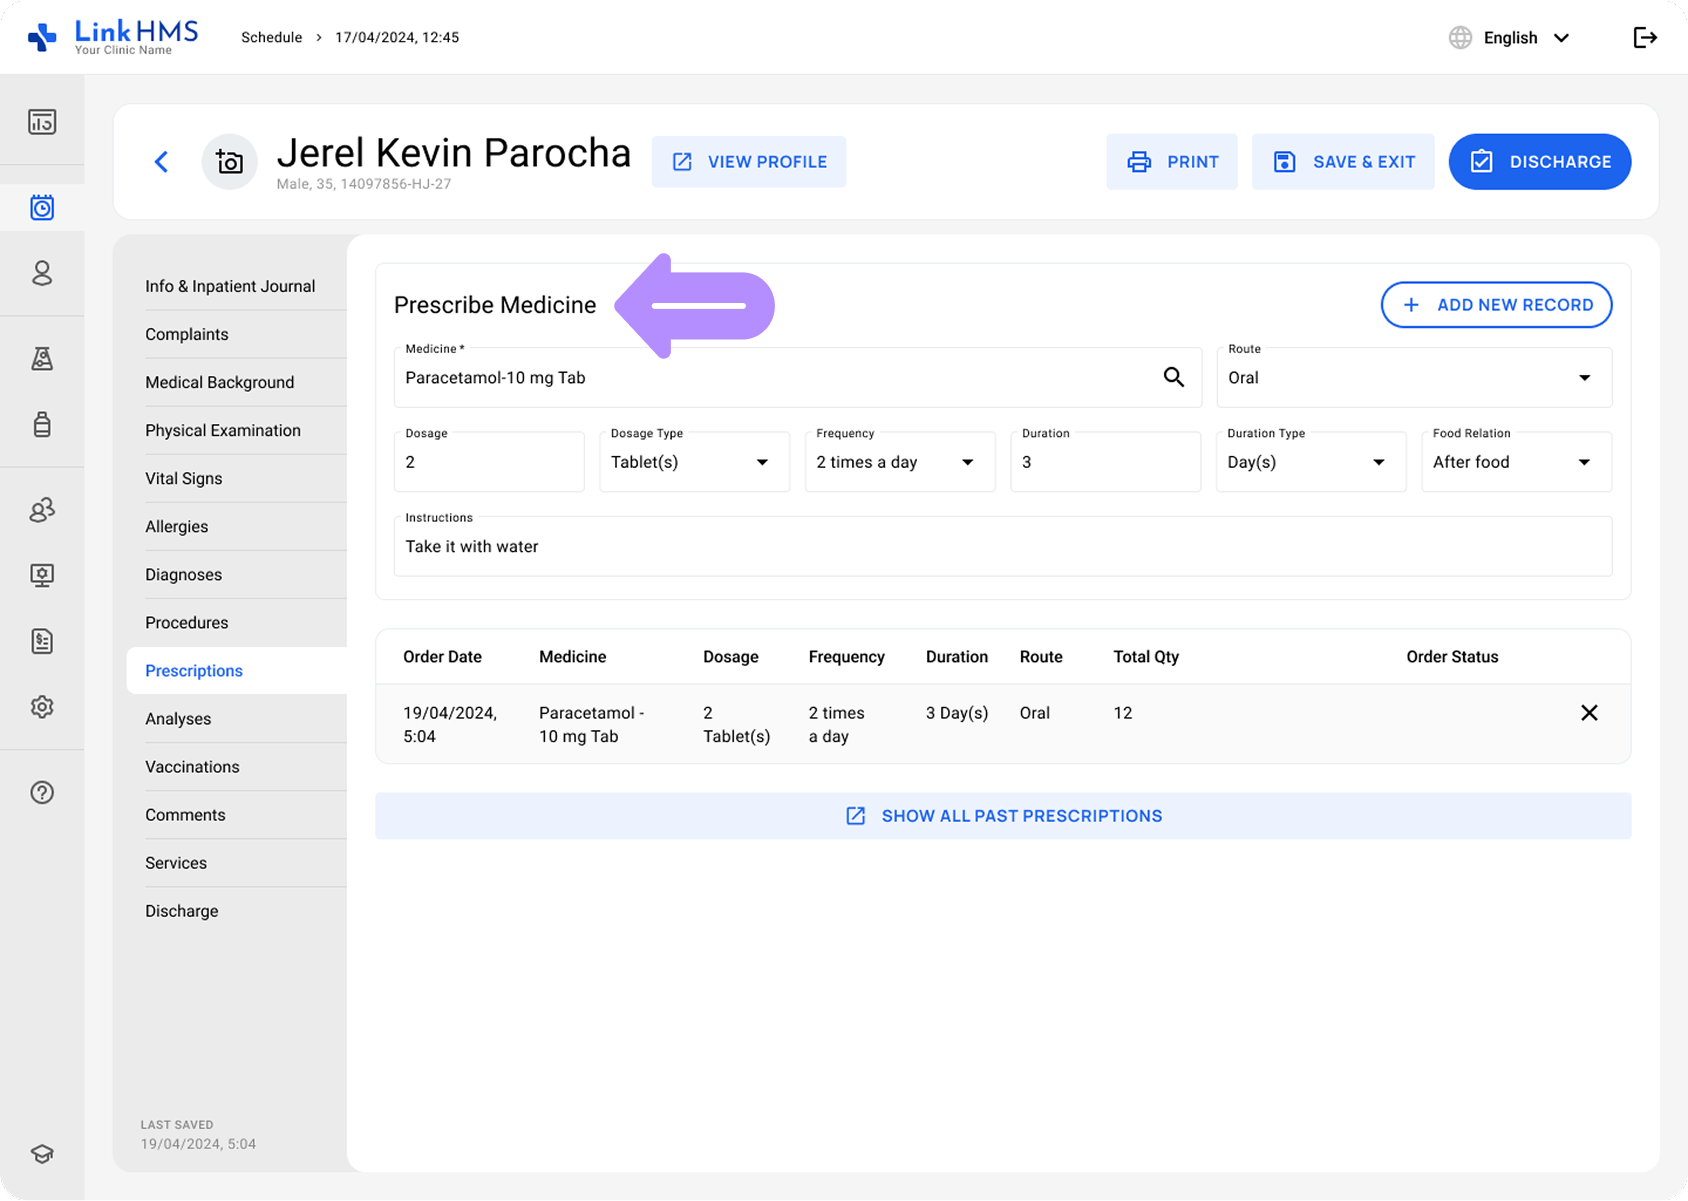This screenshot has width=1688, height=1201.
Task: Open the patients person icon in sidebar
Action: 42,273
